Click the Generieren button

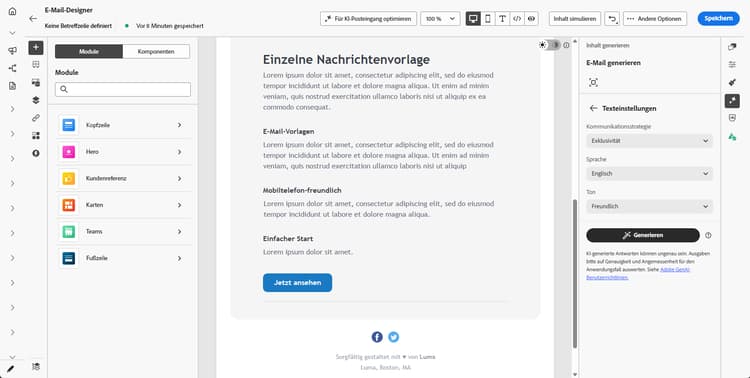[x=643, y=235]
